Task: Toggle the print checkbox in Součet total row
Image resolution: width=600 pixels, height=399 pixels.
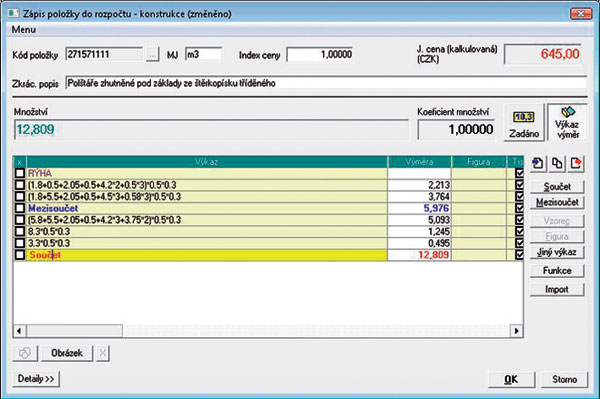Action: click(519, 255)
